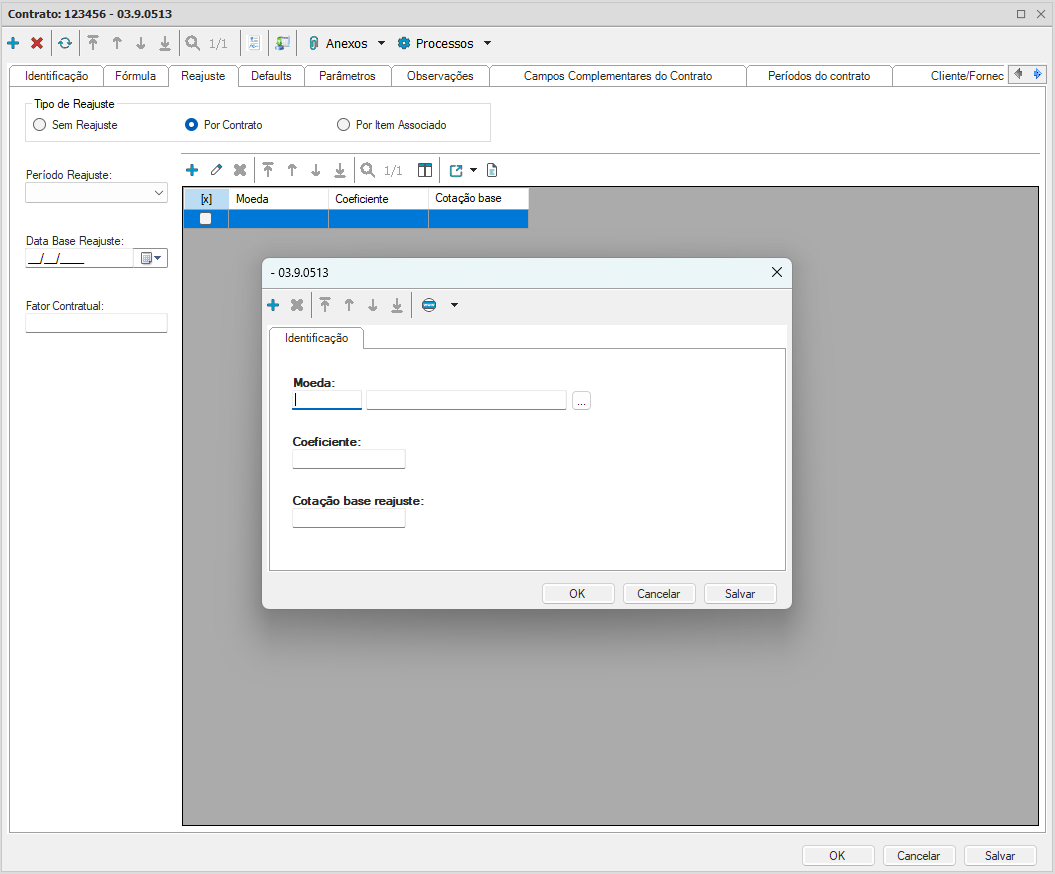Expand the Período Reajuste combo box
The image size is (1055, 874).
tap(159, 193)
